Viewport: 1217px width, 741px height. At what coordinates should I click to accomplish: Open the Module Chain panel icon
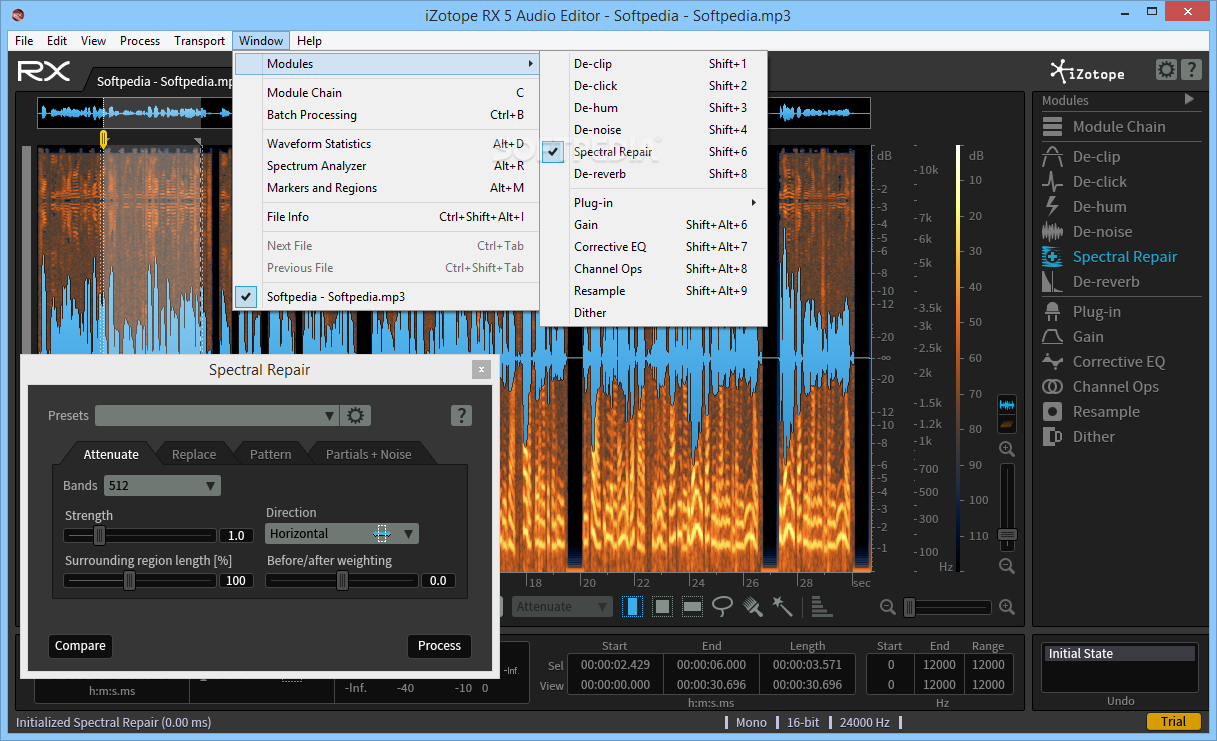1052,127
